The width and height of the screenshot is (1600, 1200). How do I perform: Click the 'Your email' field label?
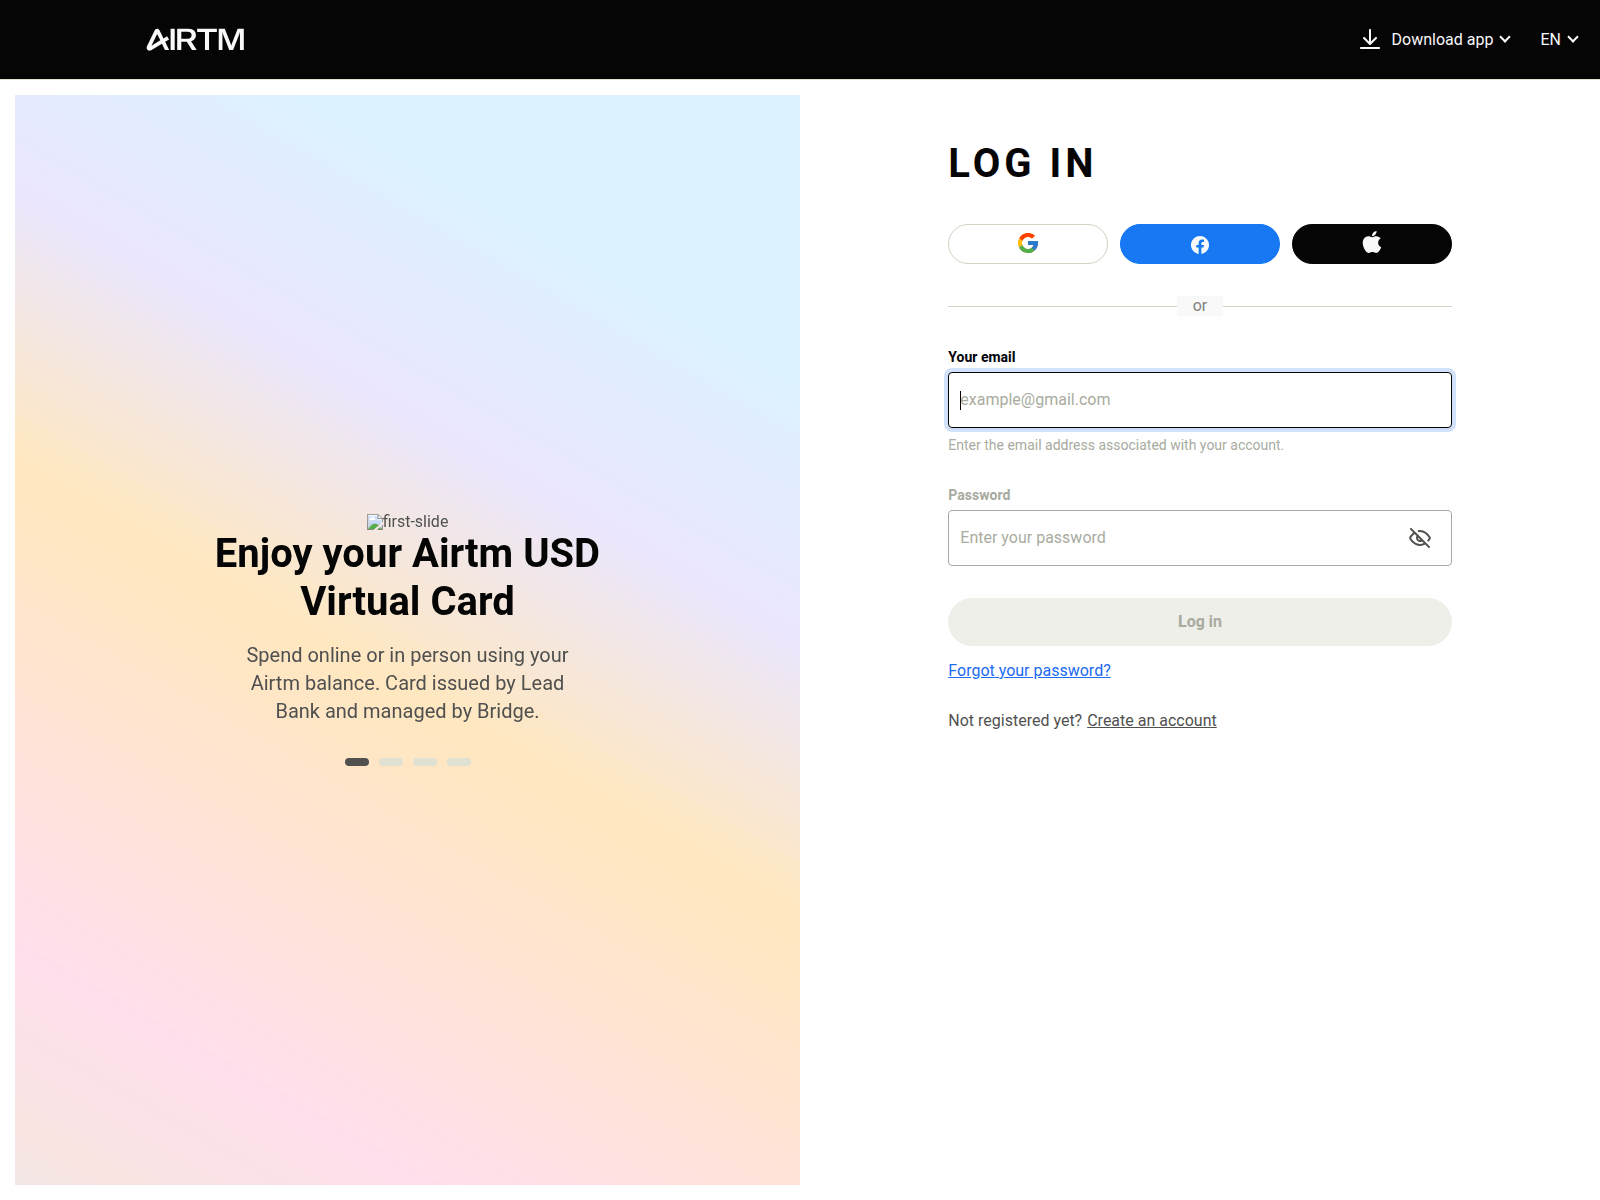982,357
